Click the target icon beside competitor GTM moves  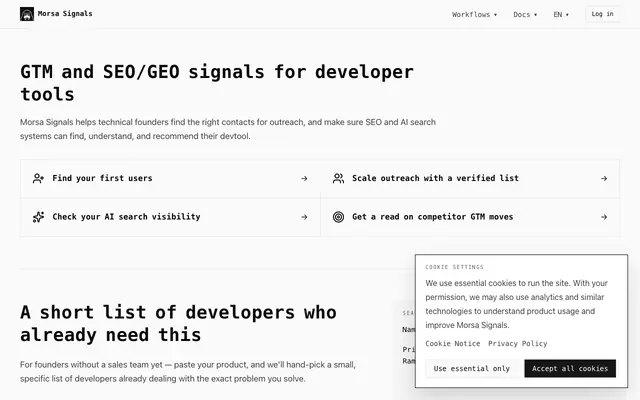click(338, 217)
